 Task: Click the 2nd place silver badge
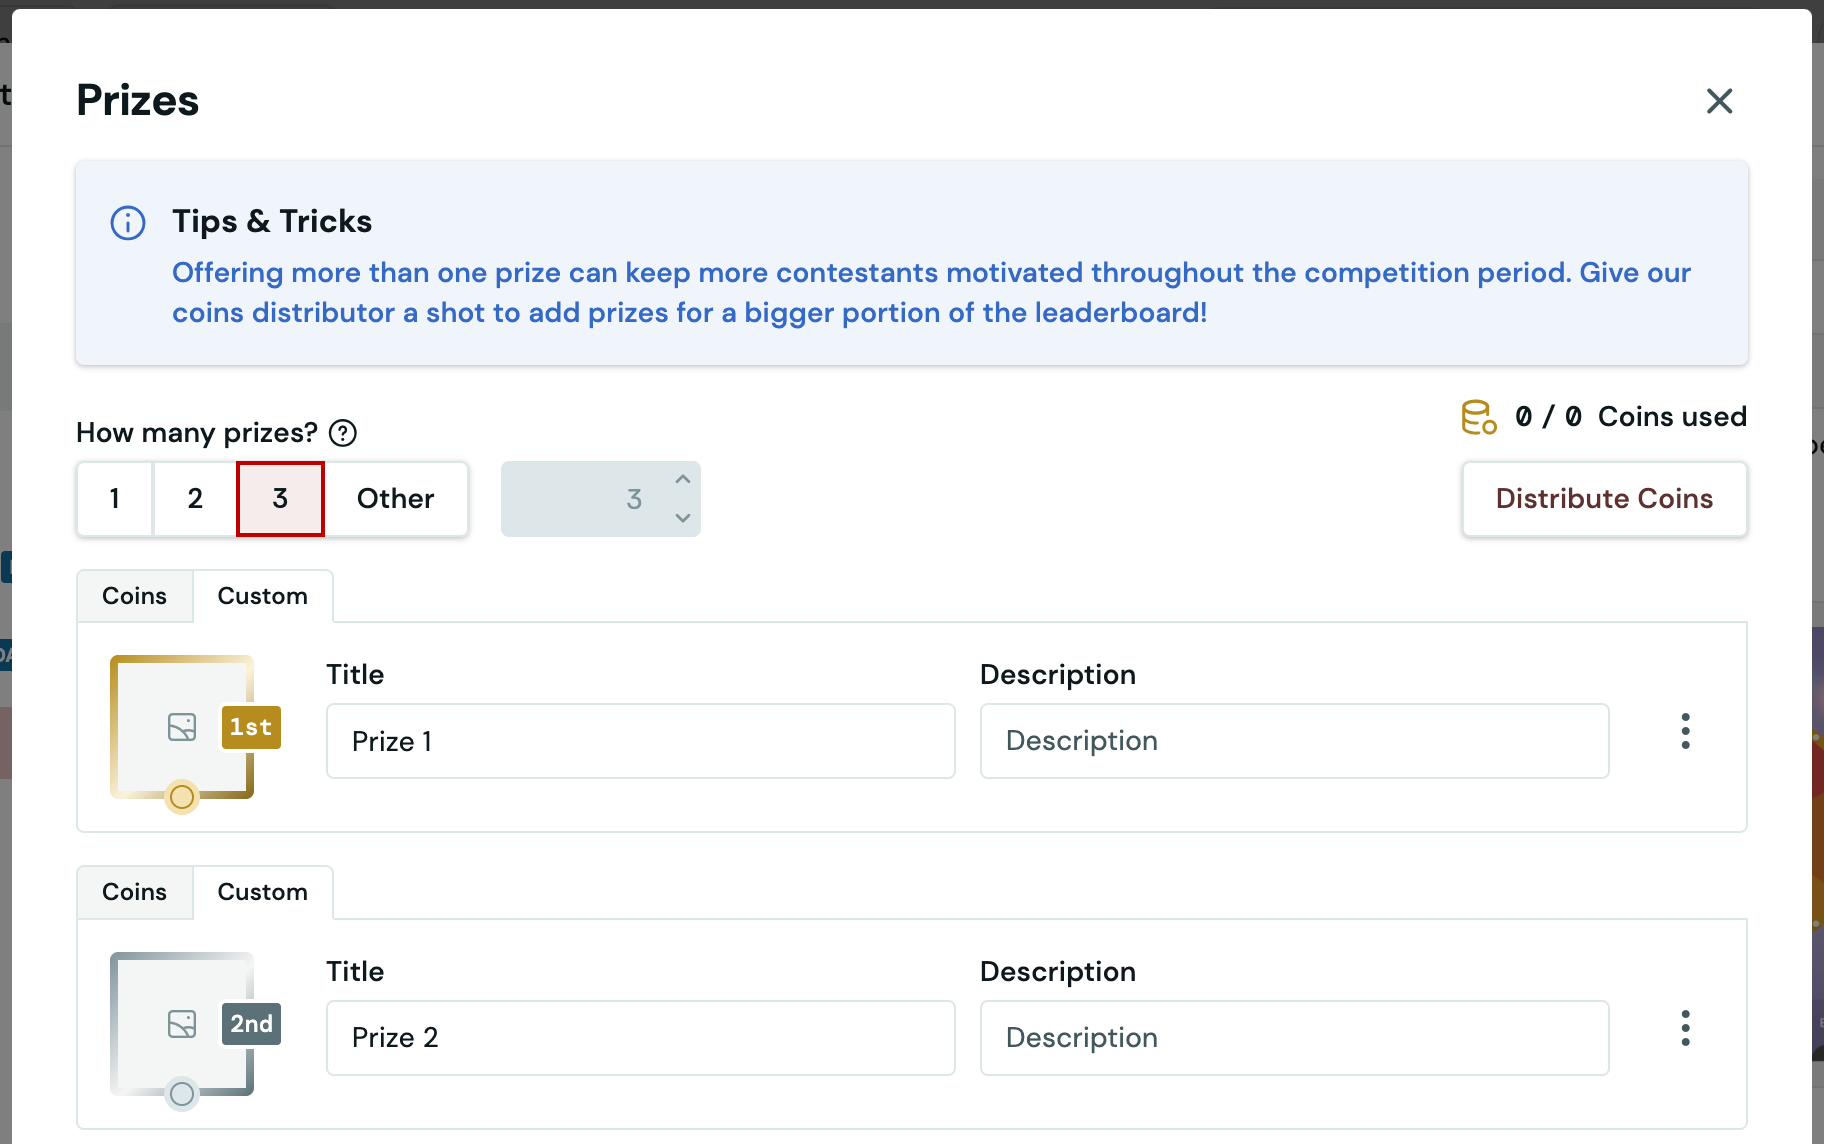click(251, 1024)
